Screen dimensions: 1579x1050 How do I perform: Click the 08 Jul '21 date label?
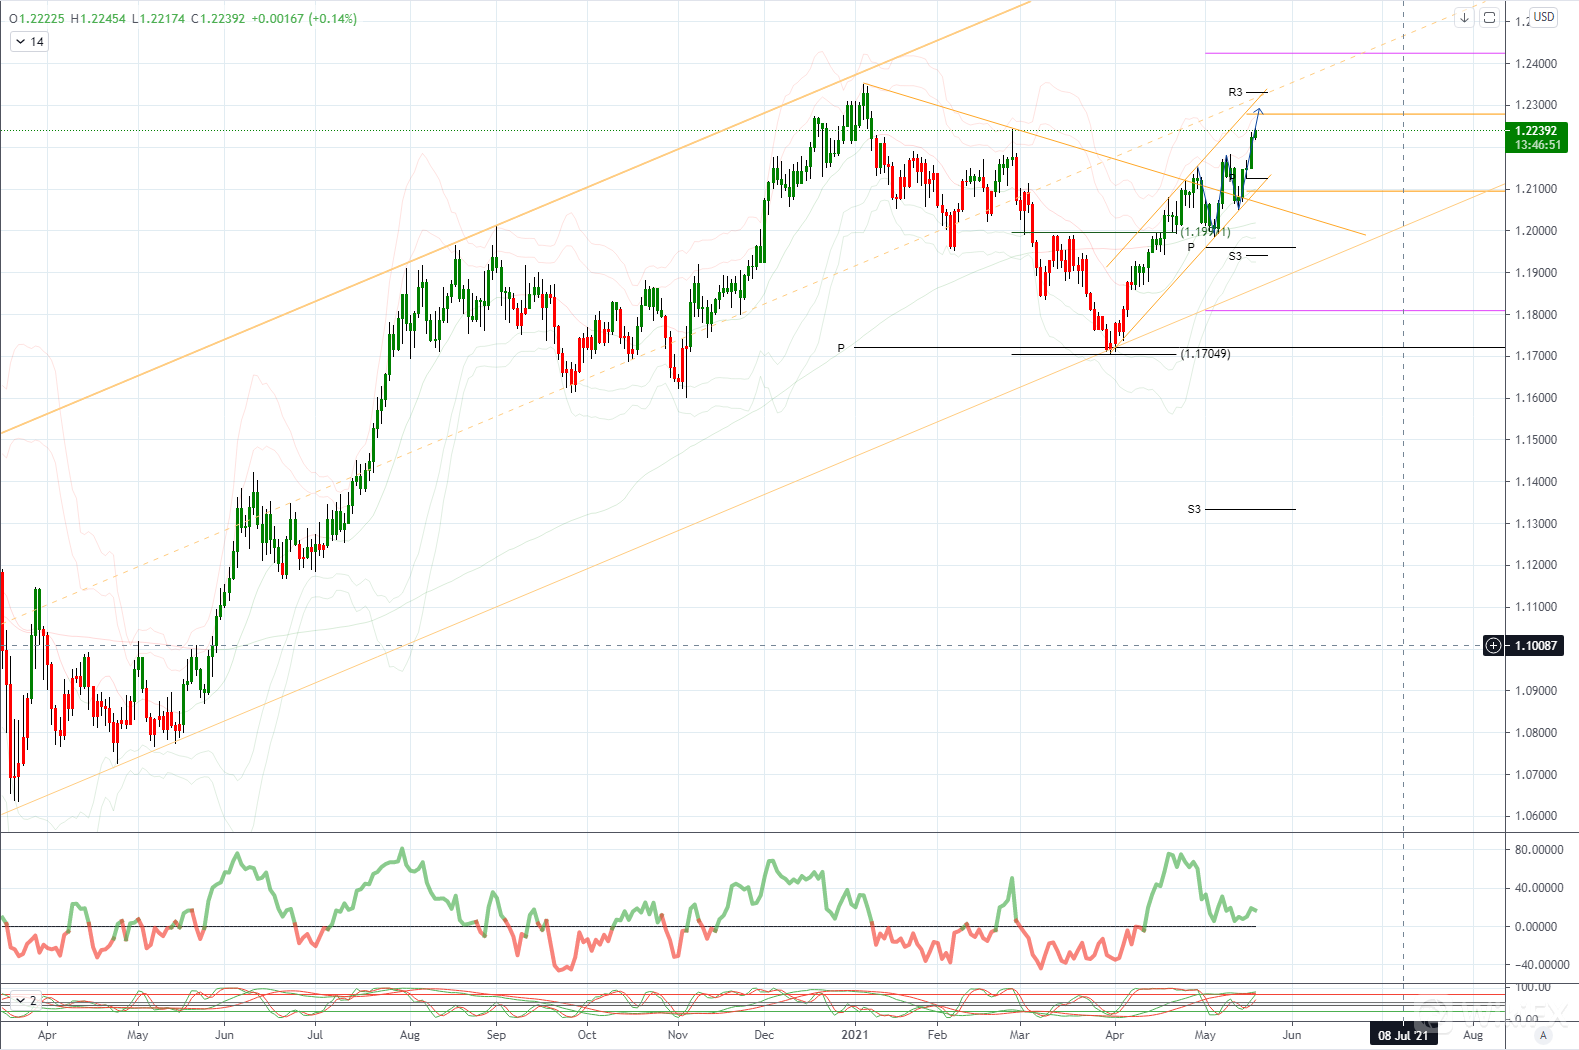coord(1403,1035)
